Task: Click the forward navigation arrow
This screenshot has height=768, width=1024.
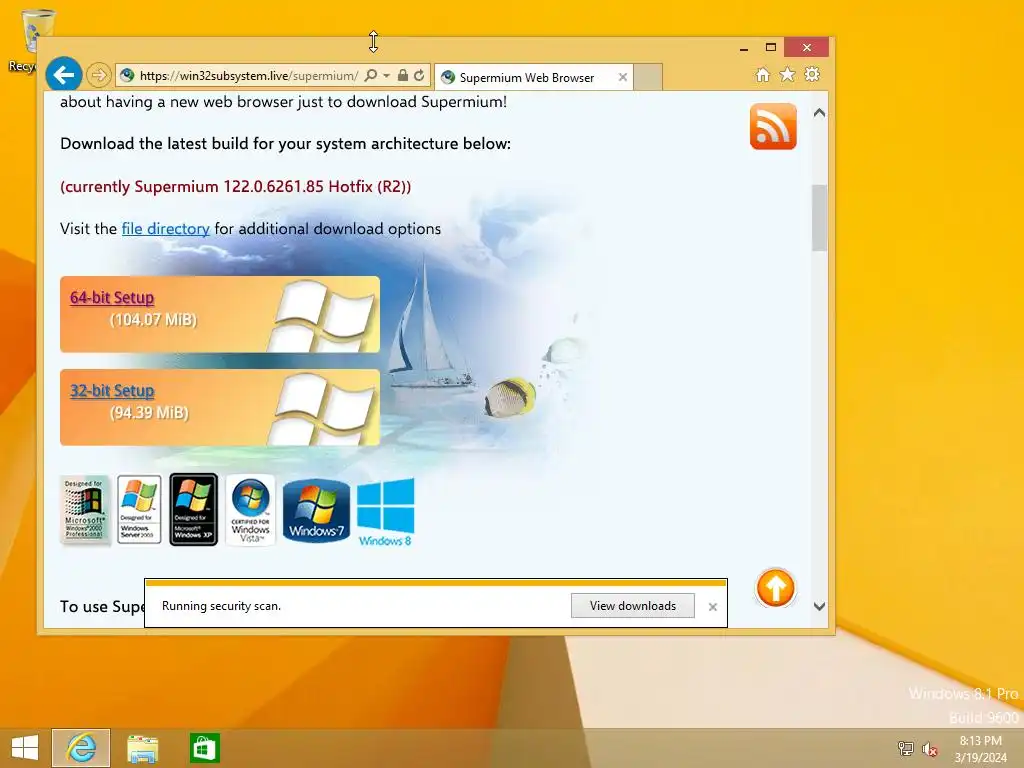Action: 99,75
